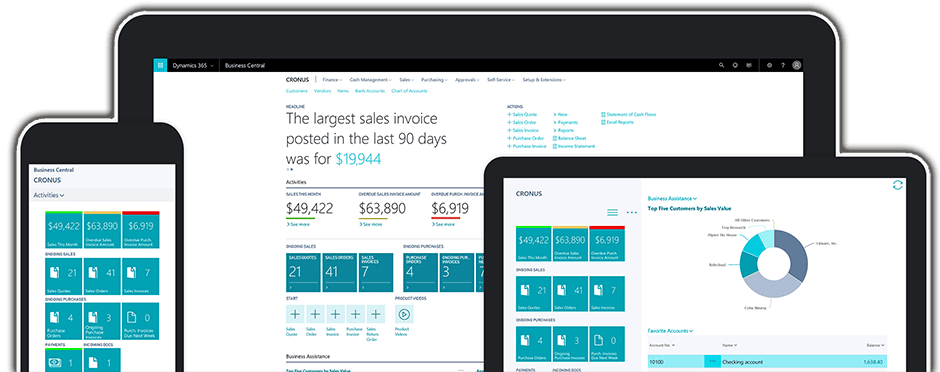Expand the Self-Service menu dropdown
Image resolution: width=940 pixels, height=372 pixels.
point(501,80)
